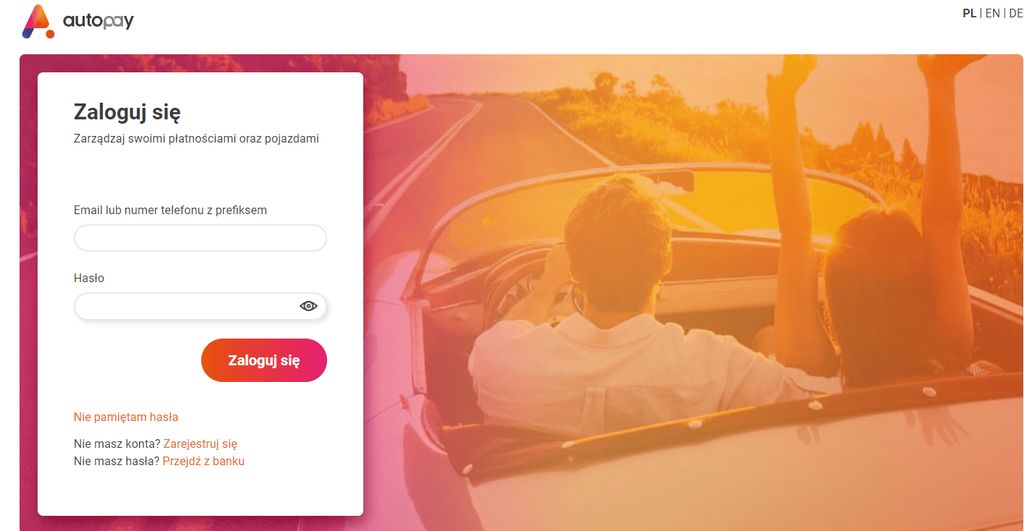1024x531 pixels.
Task: Click the Nie masz konta? text
Action: pyautogui.click(x=117, y=443)
